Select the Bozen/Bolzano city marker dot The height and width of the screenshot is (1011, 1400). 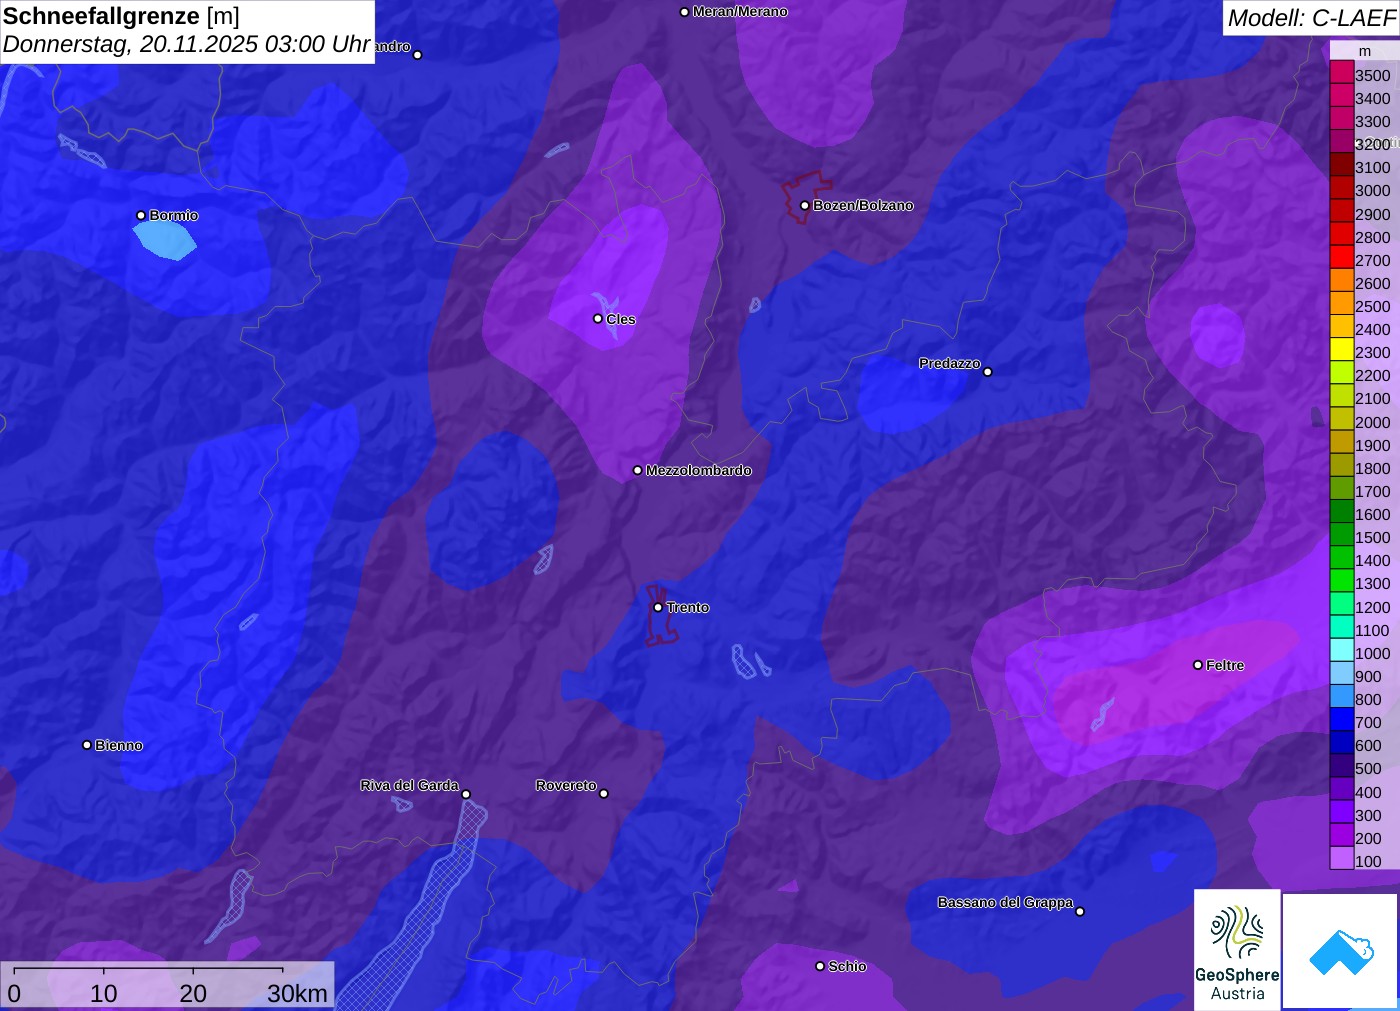(x=805, y=205)
